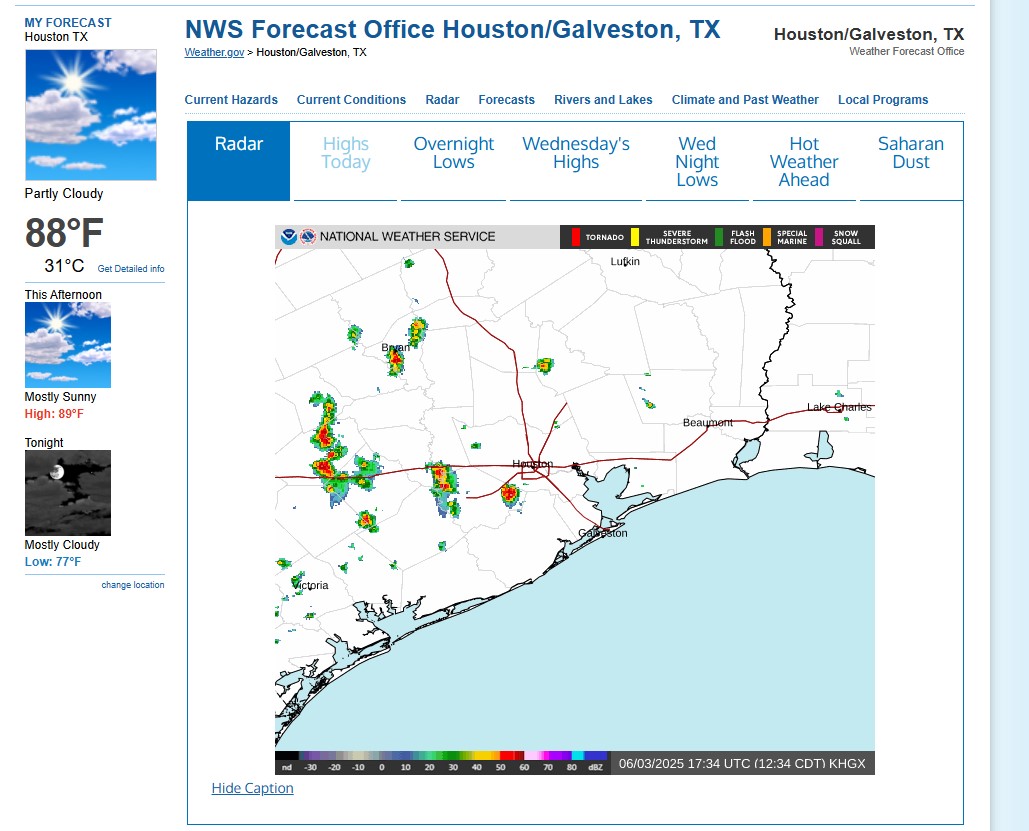Click the Get Detailed info link
Image resolution: width=1029 pixels, height=831 pixels.
pyautogui.click(x=131, y=269)
